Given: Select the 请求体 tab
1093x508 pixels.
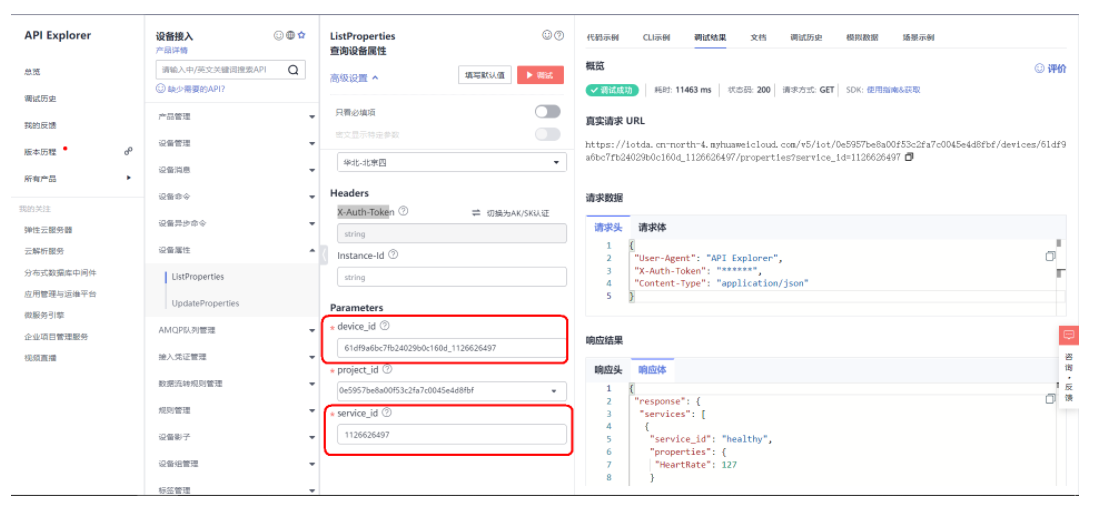Looking at the screenshot, I should (653, 227).
